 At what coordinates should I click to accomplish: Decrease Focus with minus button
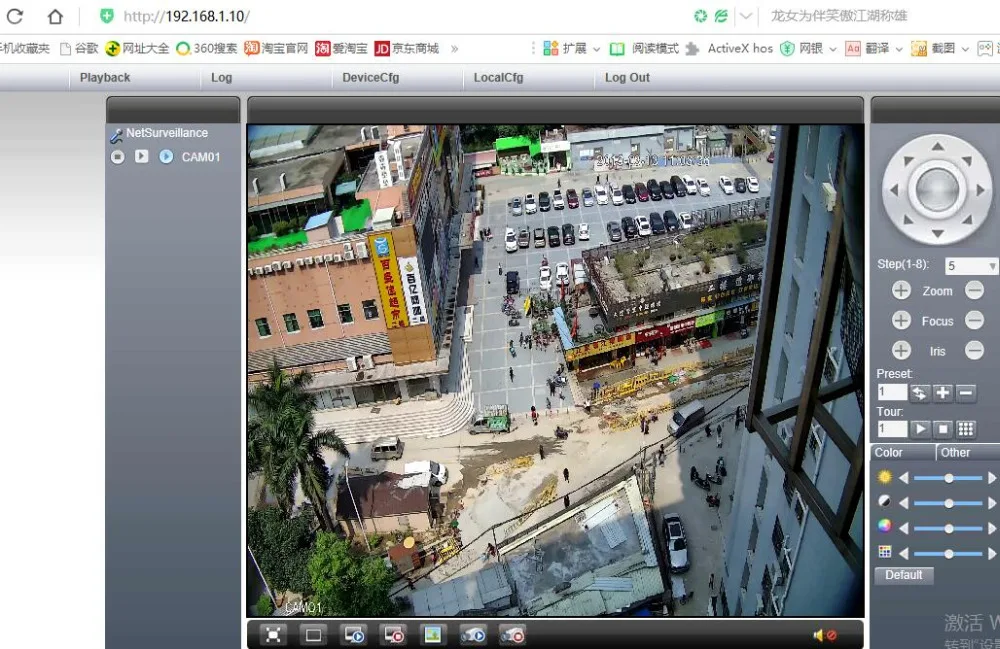(974, 320)
